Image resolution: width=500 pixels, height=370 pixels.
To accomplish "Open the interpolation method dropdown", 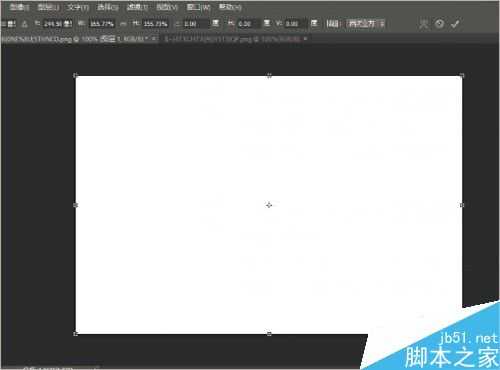I will 366,24.
